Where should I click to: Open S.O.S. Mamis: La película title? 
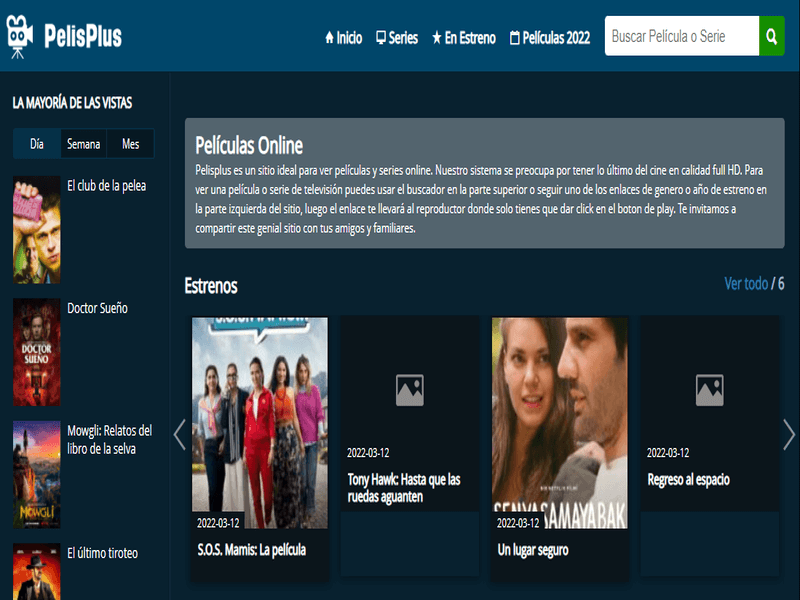coord(252,550)
